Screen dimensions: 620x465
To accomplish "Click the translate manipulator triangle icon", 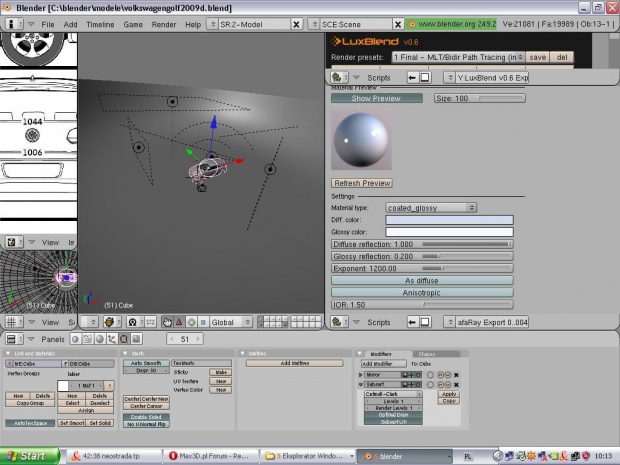I will click(180, 322).
